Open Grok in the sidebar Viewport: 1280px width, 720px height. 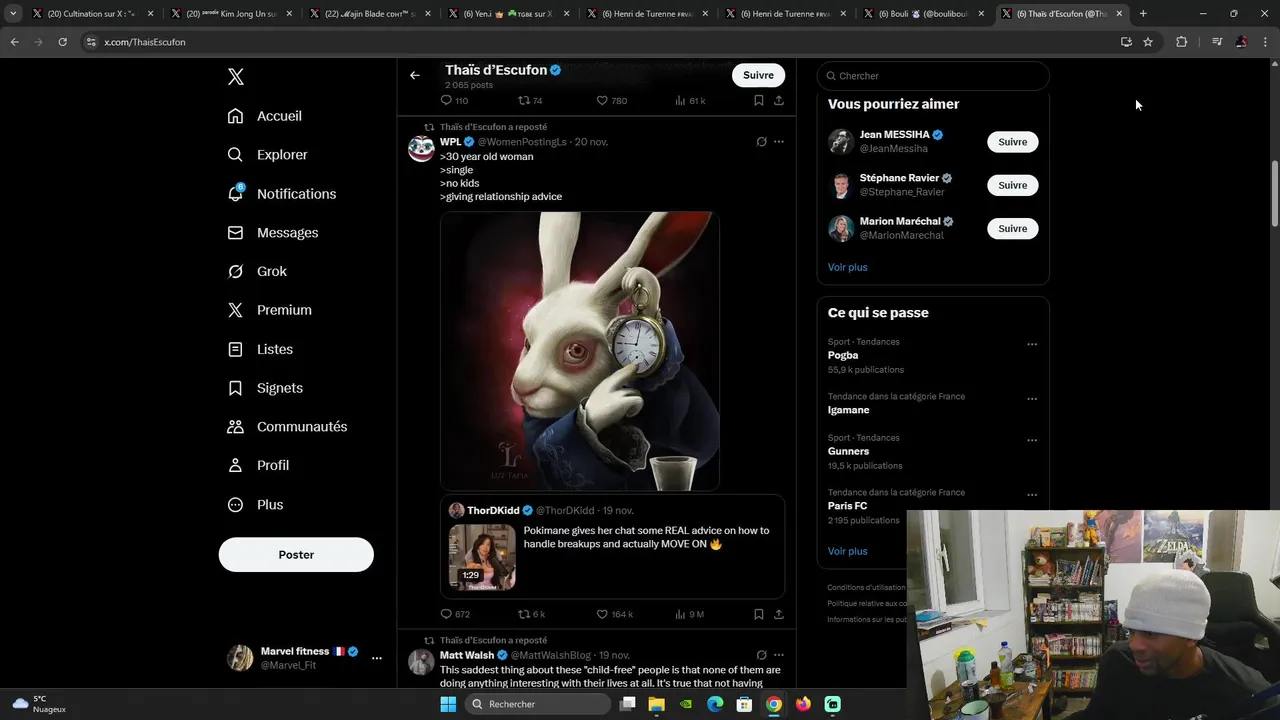point(256,271)
